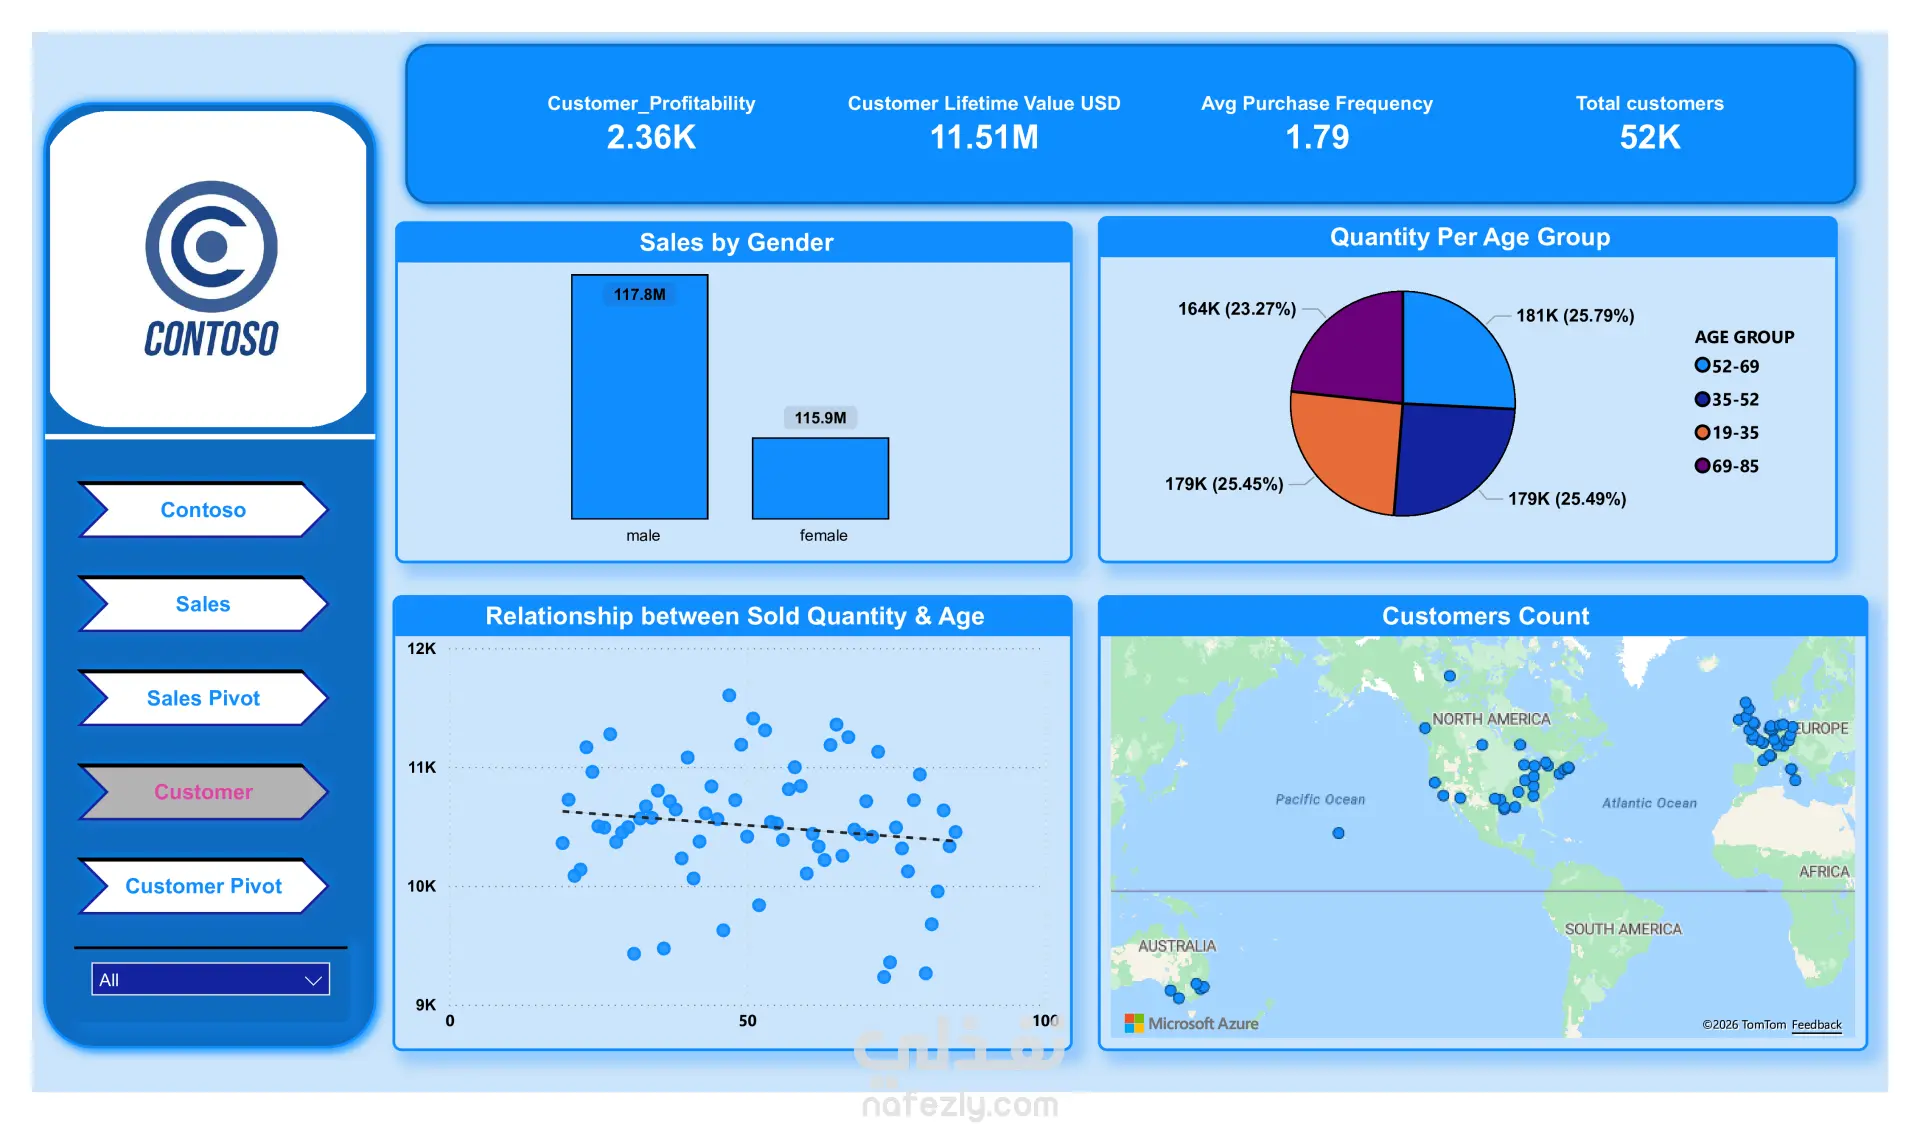Open the Sales Pivot page

203,698
